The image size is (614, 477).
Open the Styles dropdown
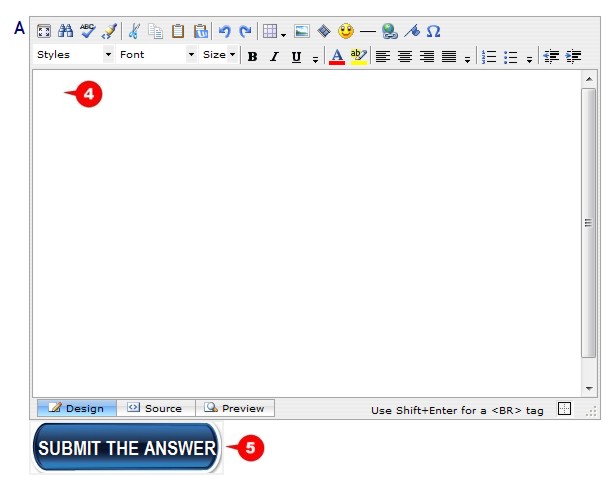coord(74,54)
